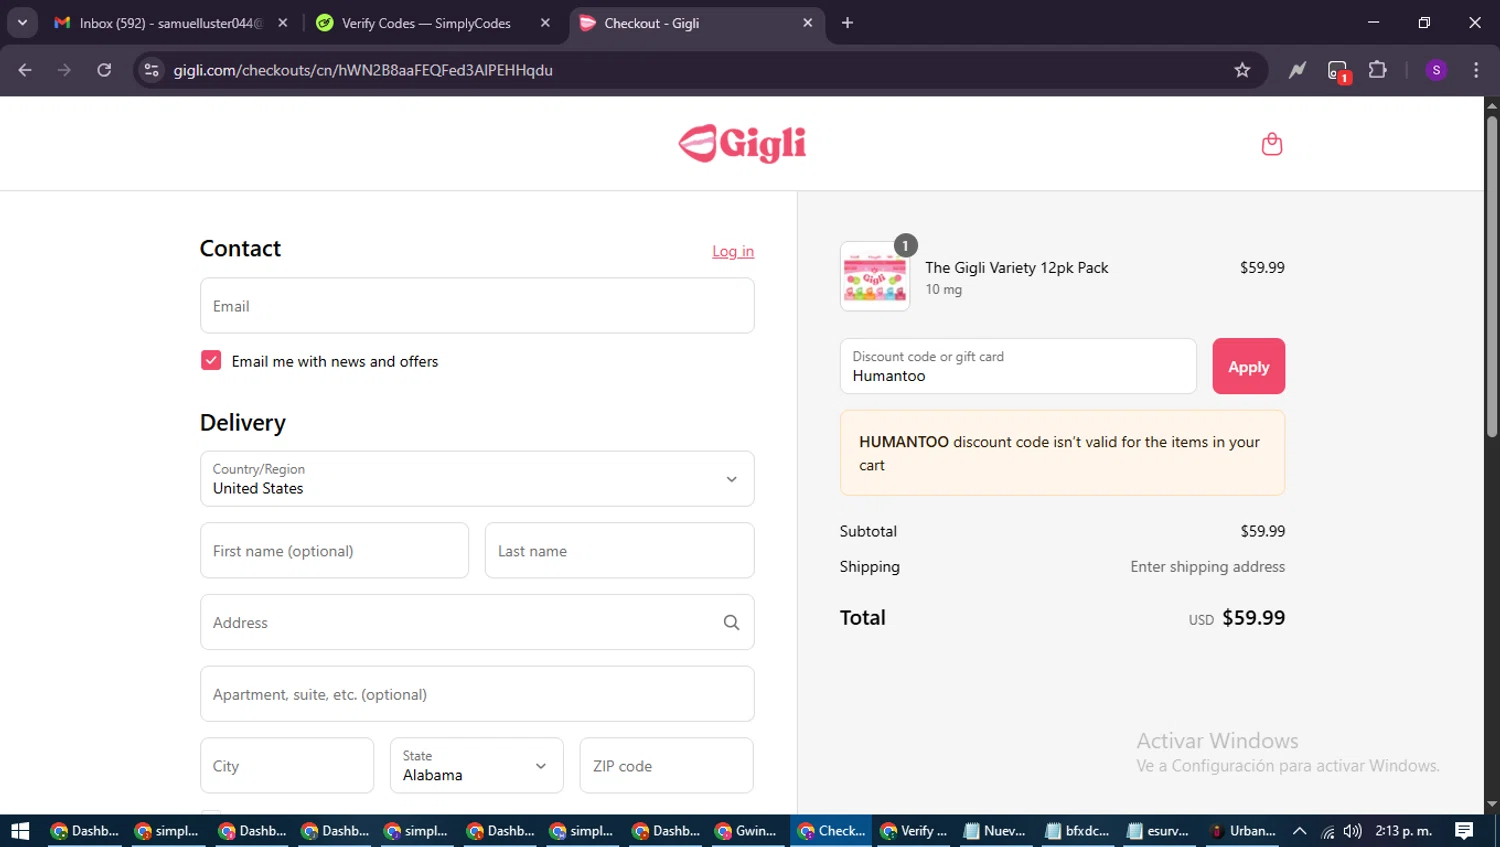Focus the Apartment, suite, etc. field
Image resolution: width=1500 pixels, height=847 pixels.
coord(477,694)
